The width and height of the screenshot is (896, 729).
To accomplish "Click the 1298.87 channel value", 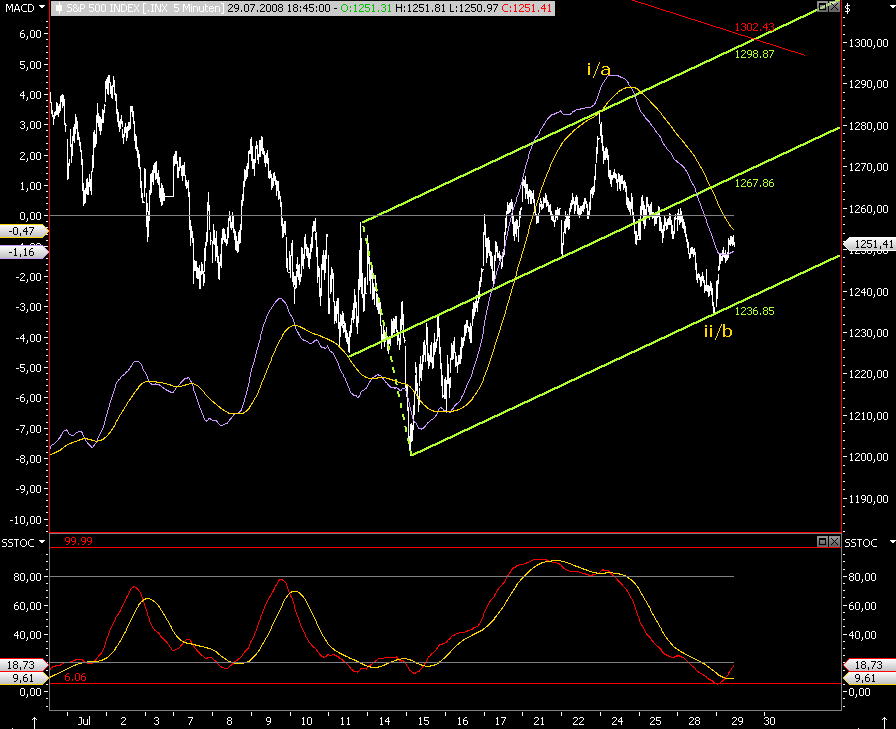I will click(754, 54).
